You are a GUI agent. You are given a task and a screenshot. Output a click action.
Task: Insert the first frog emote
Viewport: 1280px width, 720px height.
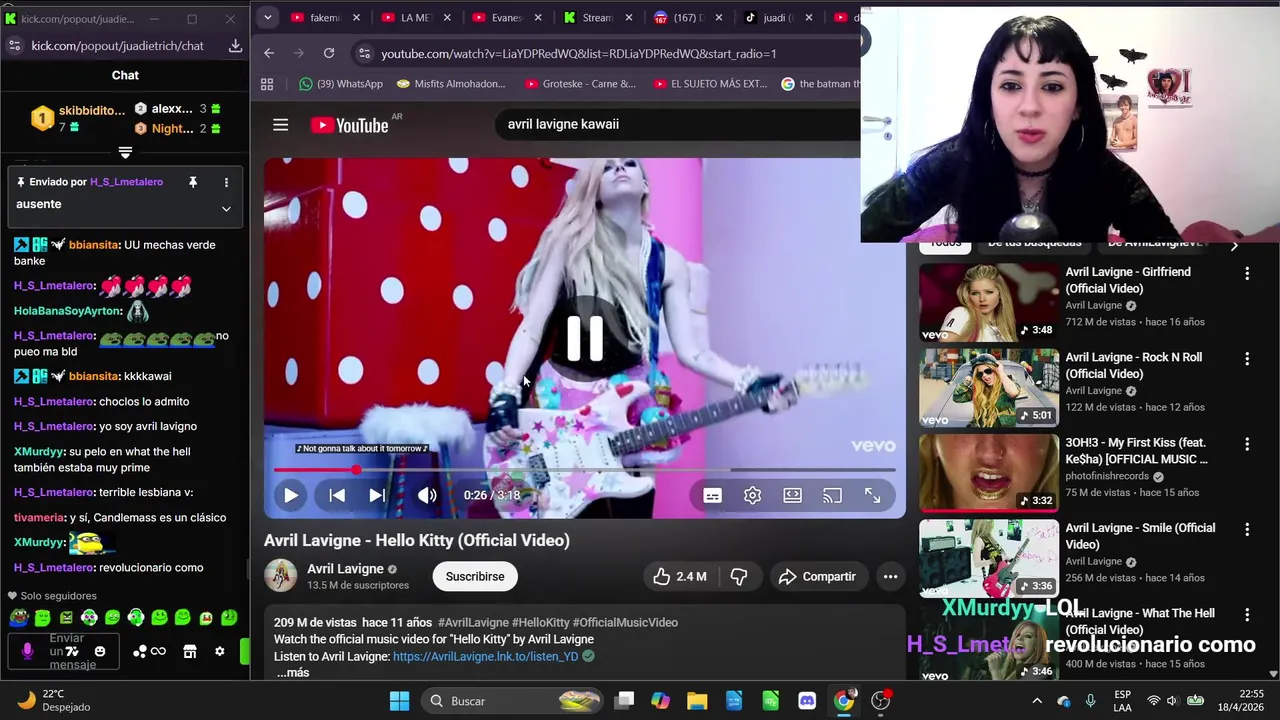(x=18, y=618)
